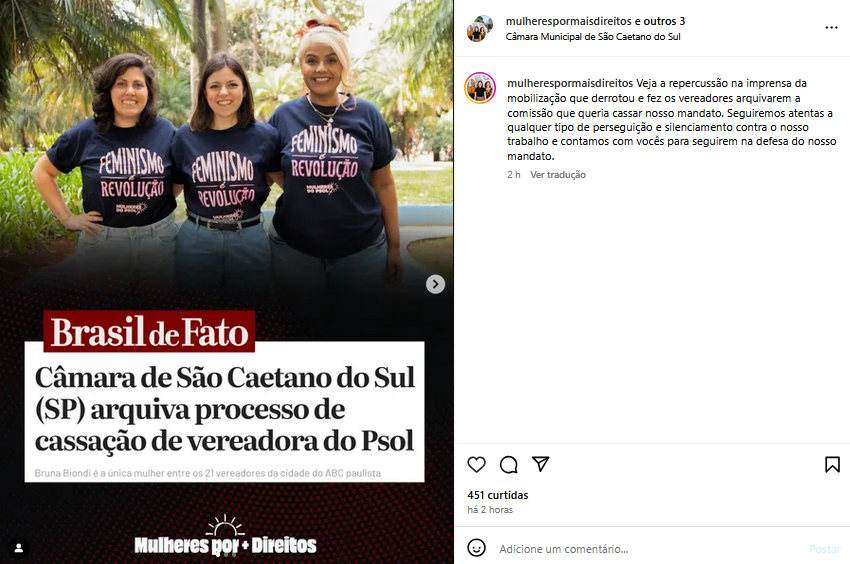
Task: Click username at start of caption
Action: click(x=570, y=84)
